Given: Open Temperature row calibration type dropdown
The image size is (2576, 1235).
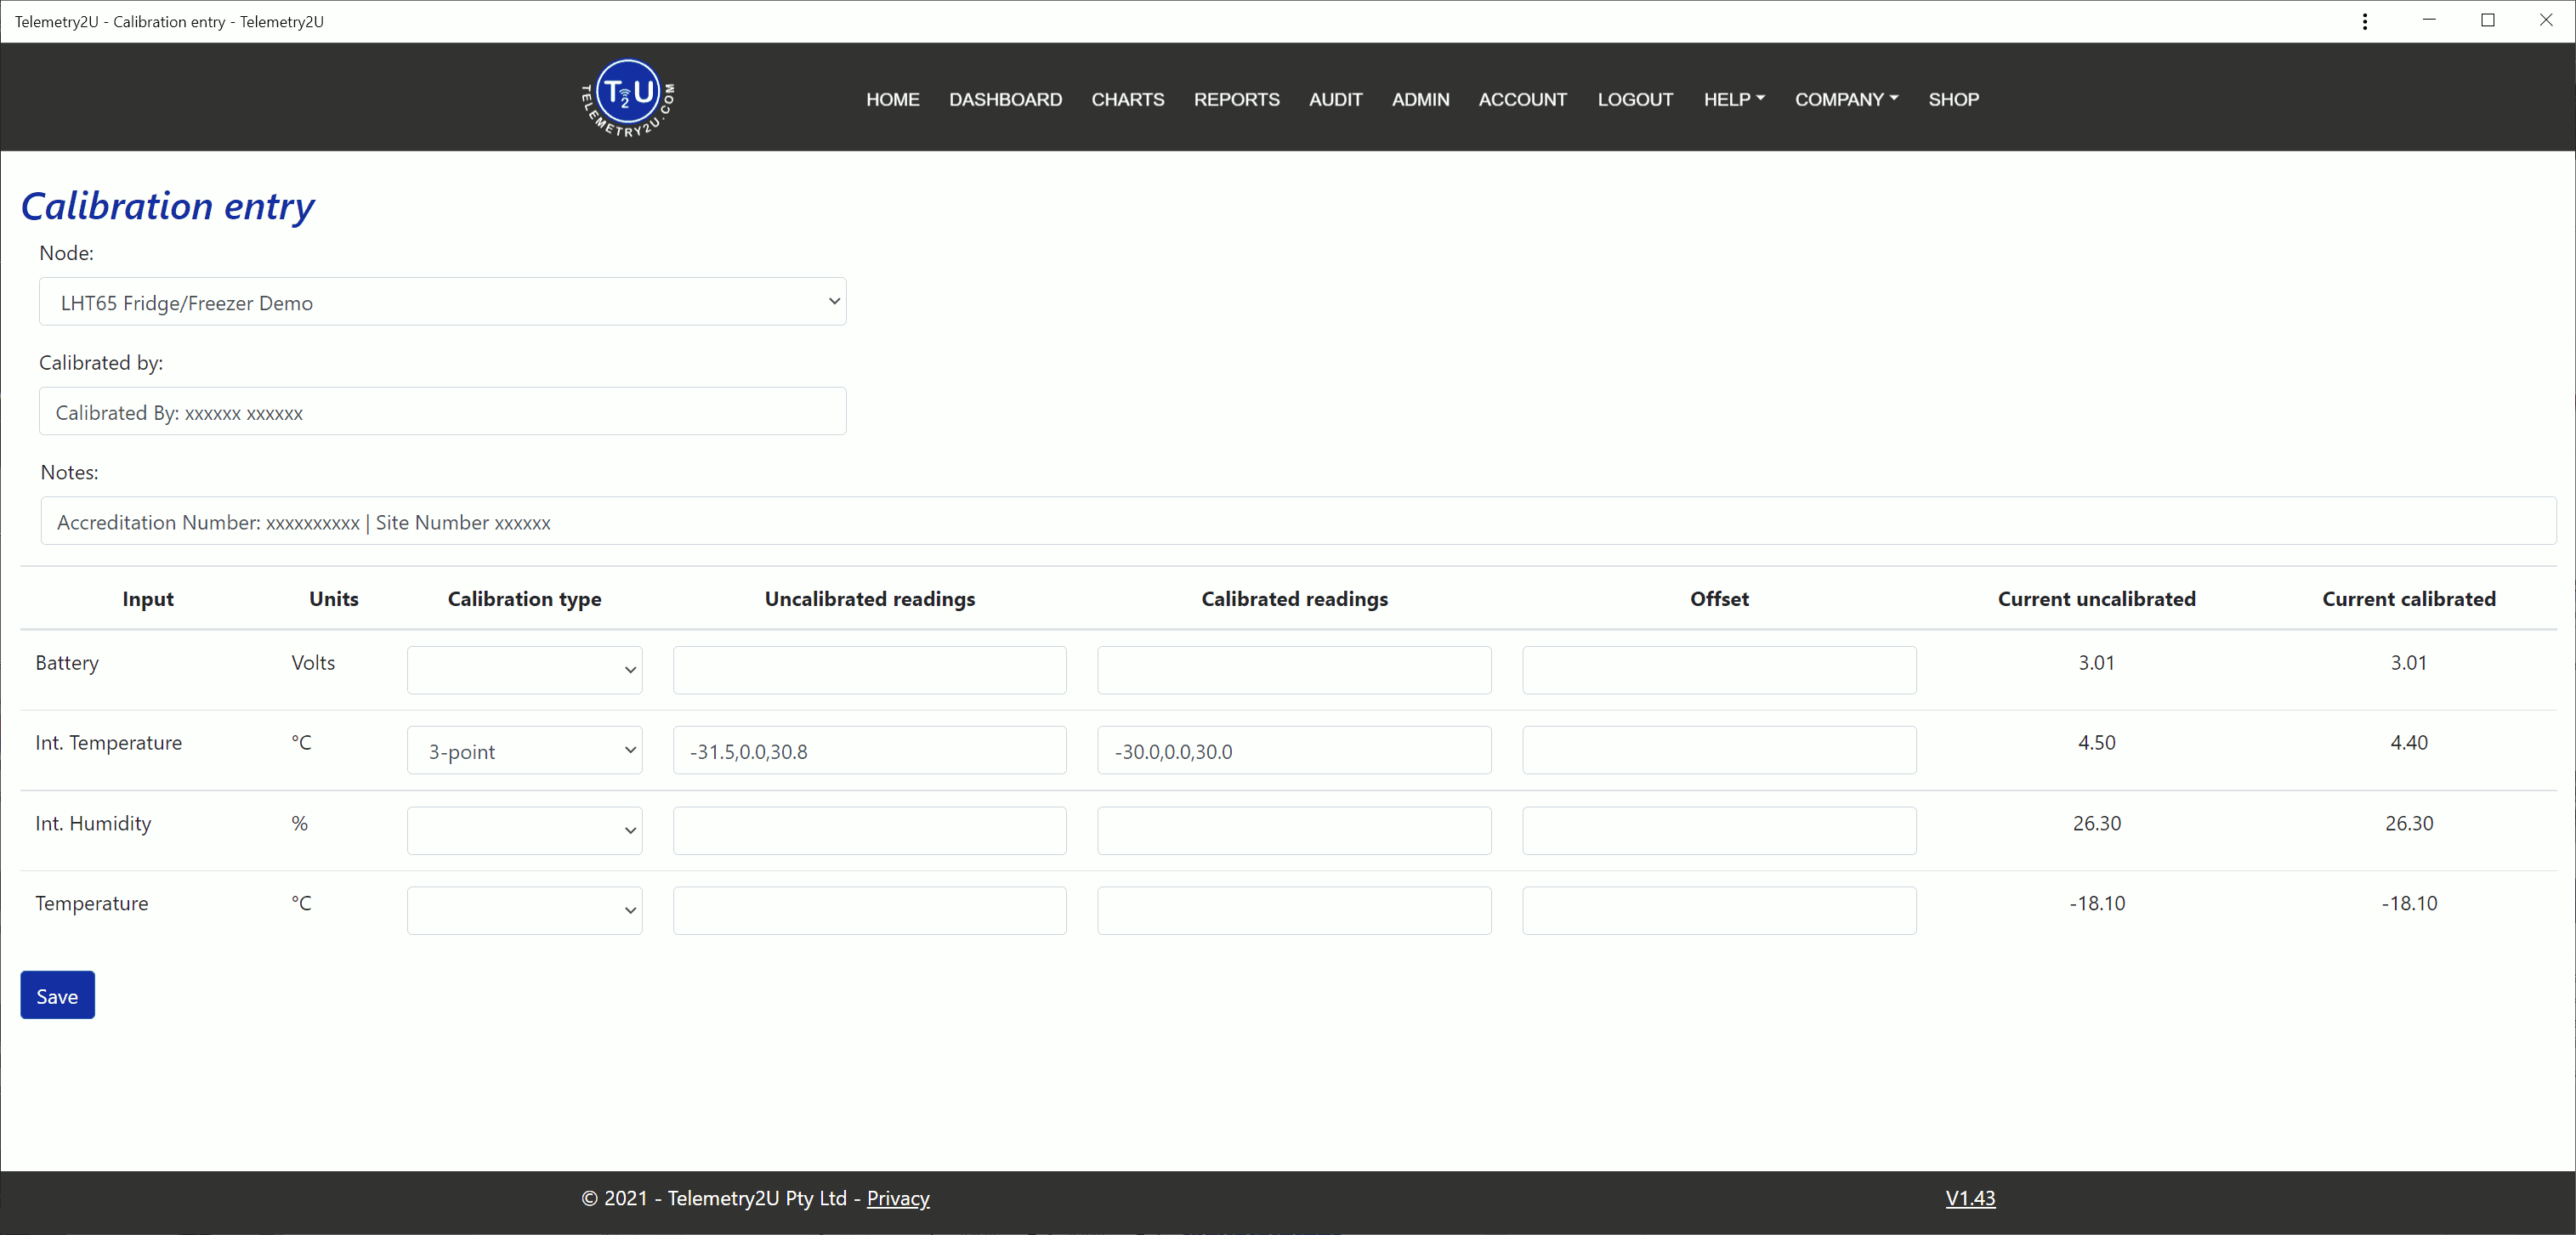Looking at the screenshot, I should click(x=524, y=911).
